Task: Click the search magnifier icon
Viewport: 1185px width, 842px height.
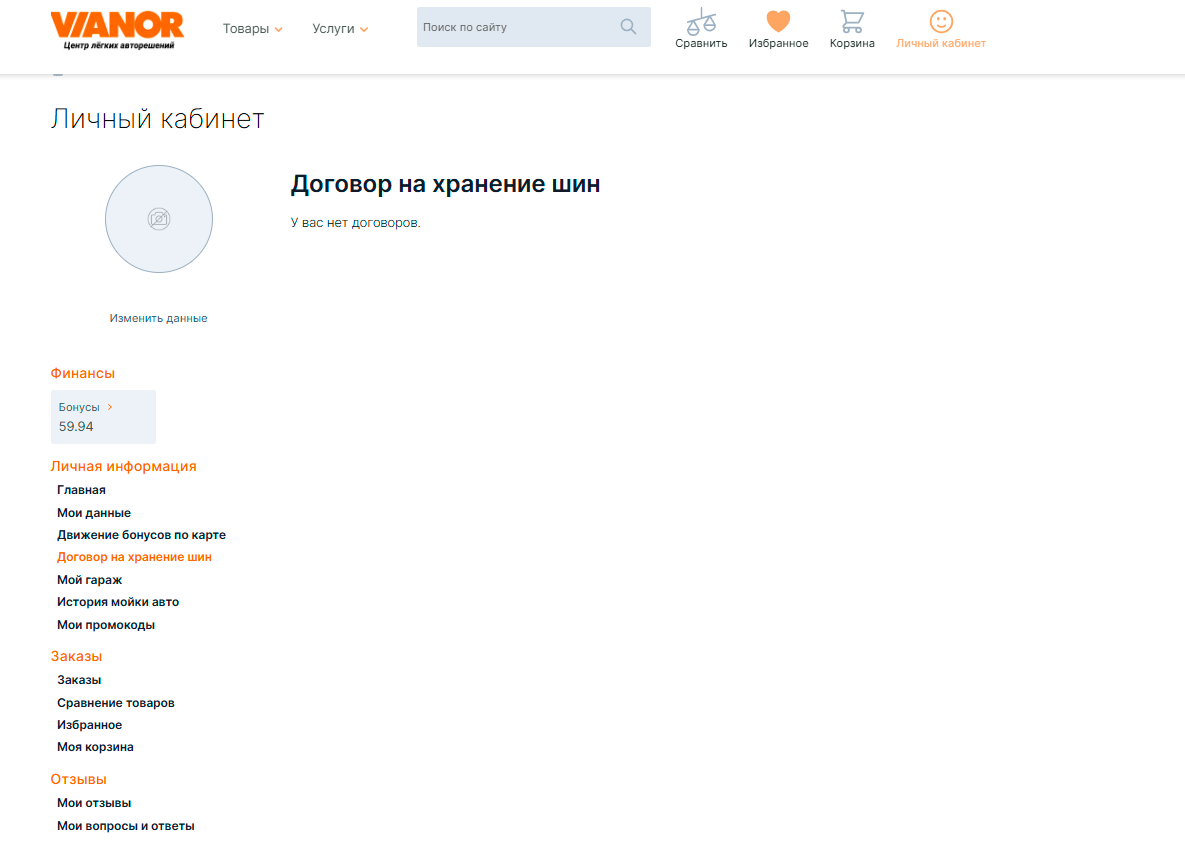Action: coord(628,27)
